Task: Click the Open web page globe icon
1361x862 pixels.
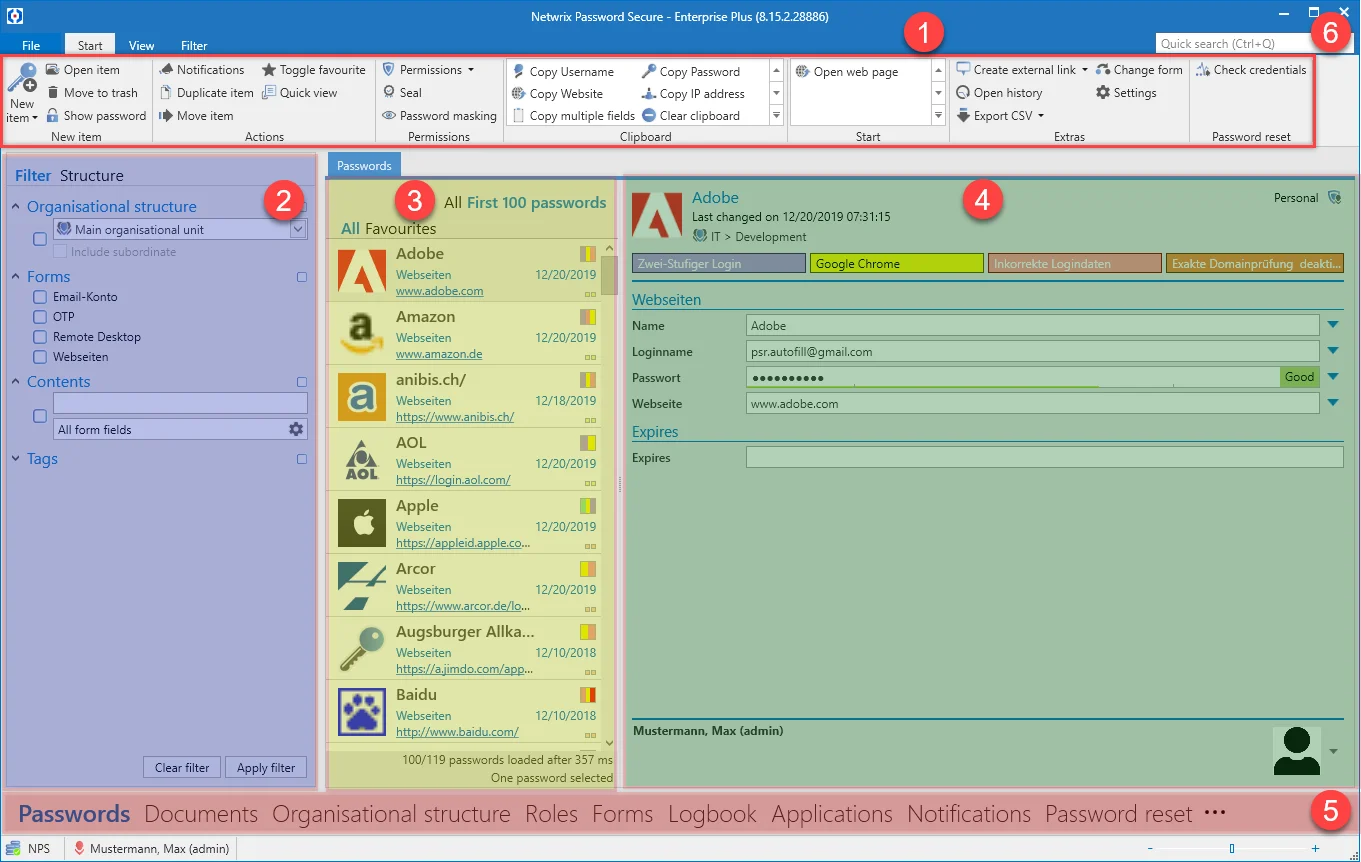Action: pyautogui.click(x=802, y=72)
